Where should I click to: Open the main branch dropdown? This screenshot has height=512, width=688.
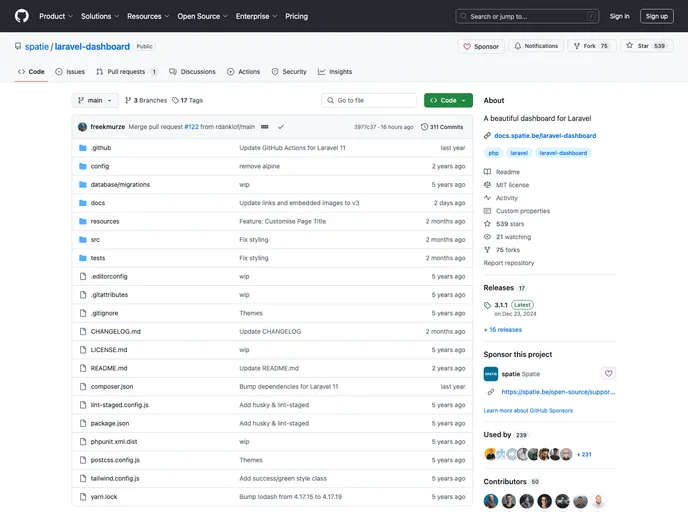pos(95,100)
